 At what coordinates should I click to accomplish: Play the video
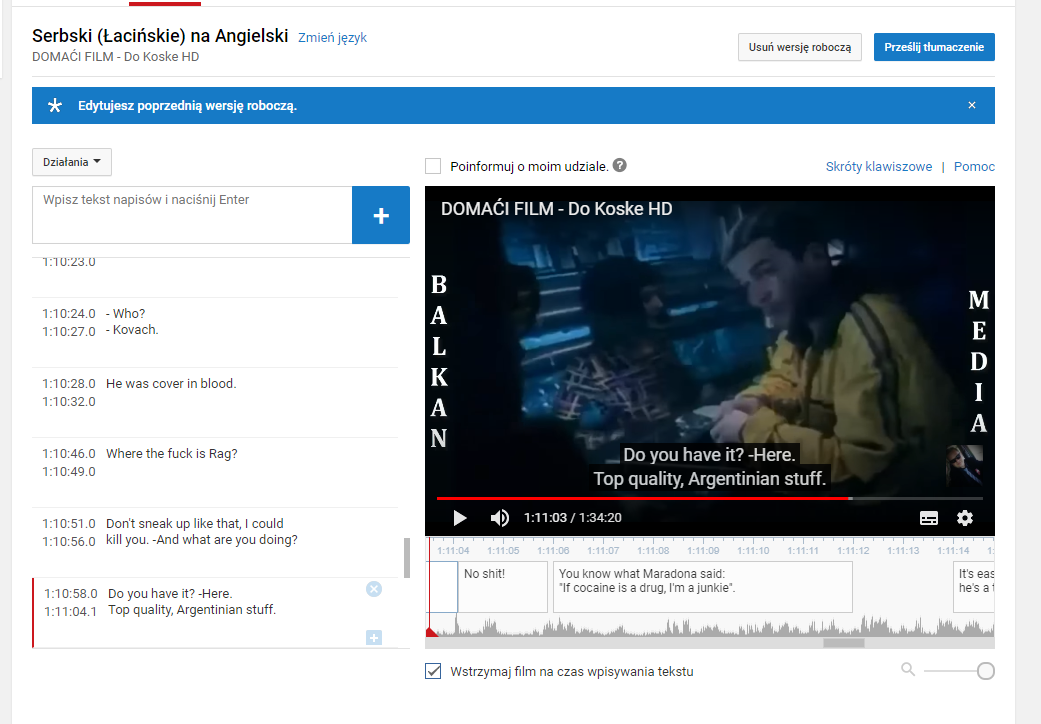pos(459,518)
